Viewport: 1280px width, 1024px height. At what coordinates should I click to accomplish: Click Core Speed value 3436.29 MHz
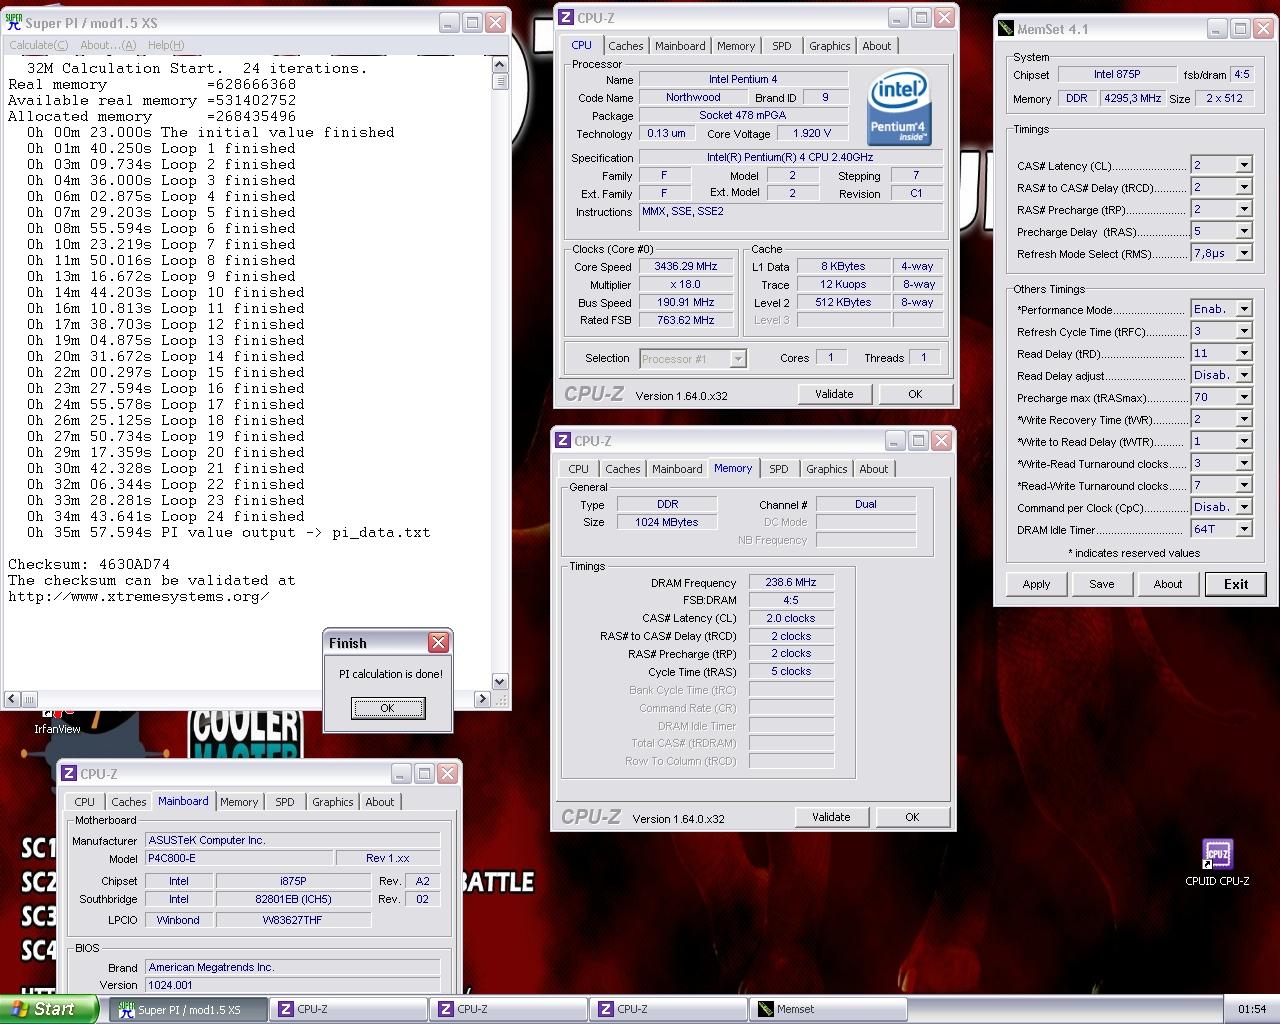point(685,267)
